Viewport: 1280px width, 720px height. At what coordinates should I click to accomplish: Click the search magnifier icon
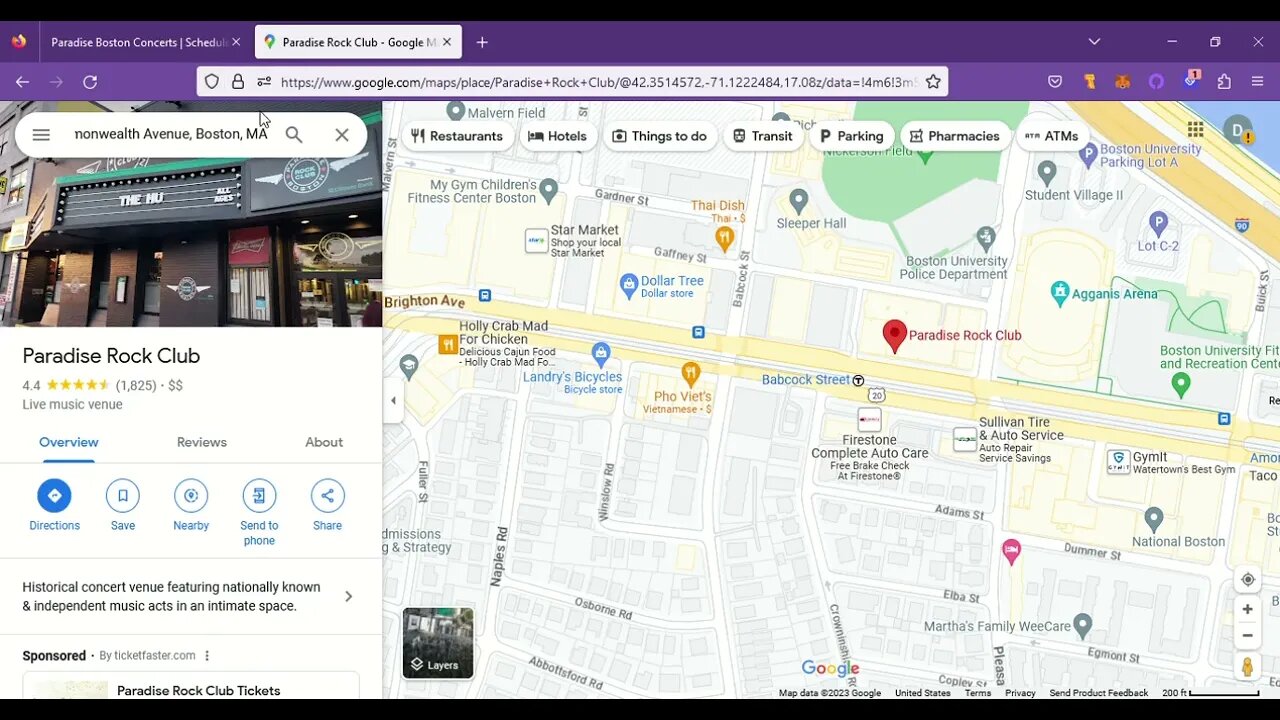[x=294, y=135]
